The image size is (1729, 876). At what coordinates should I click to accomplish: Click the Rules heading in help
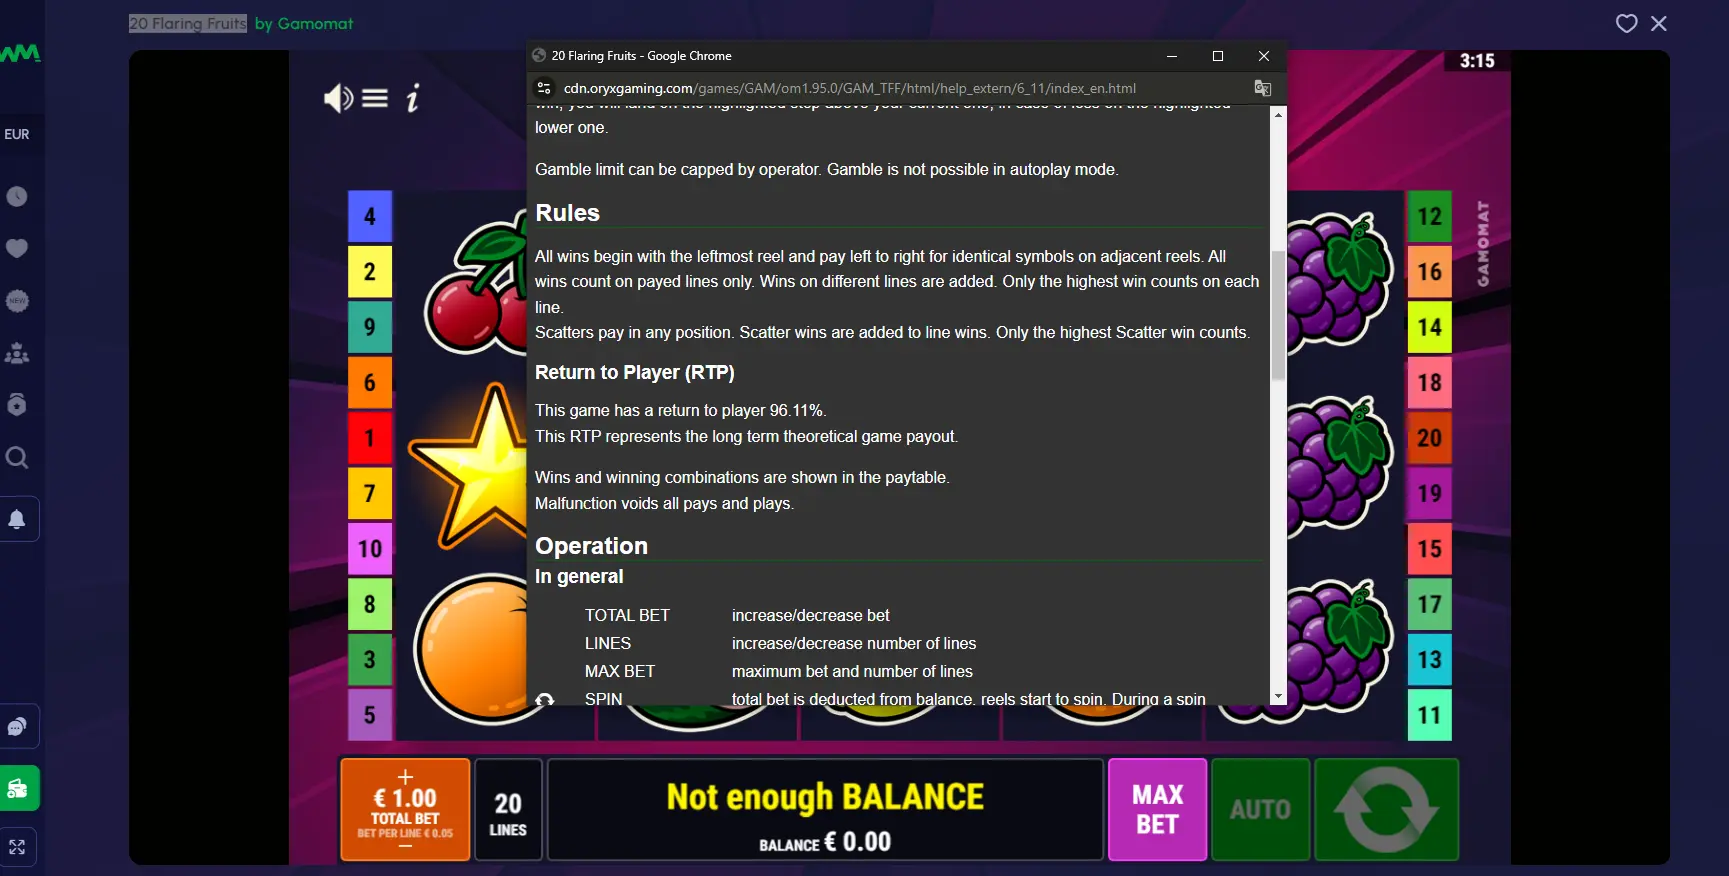(x=567, y=213)
